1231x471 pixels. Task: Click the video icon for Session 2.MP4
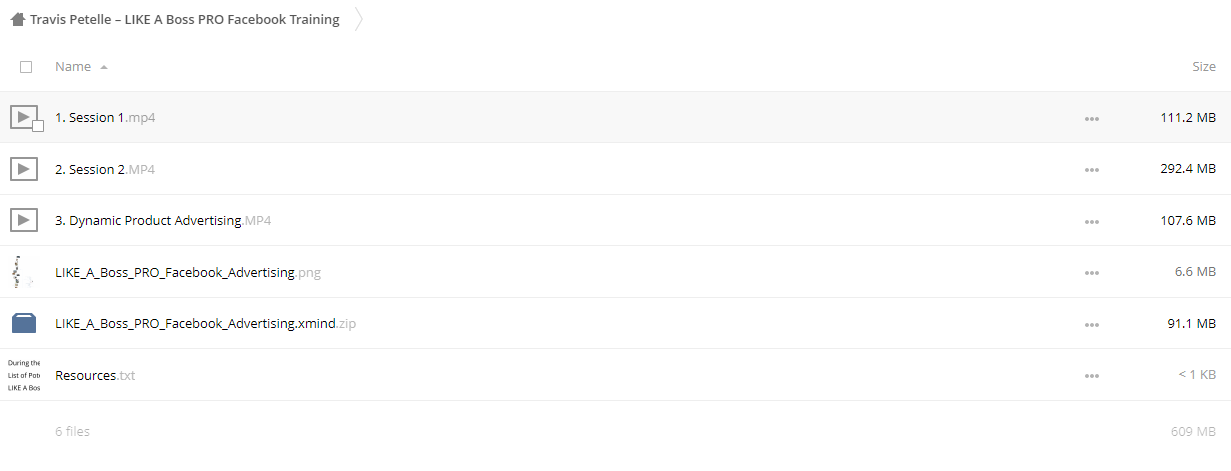pos(24,169)
